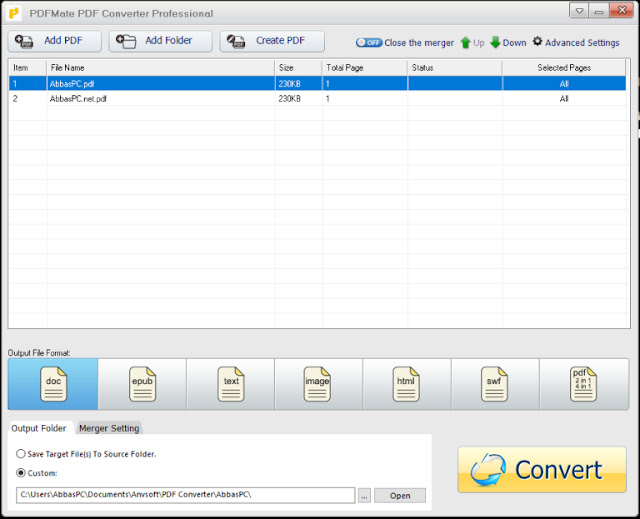Click the custom output path field
640x519 pixels.
[186, 495]
